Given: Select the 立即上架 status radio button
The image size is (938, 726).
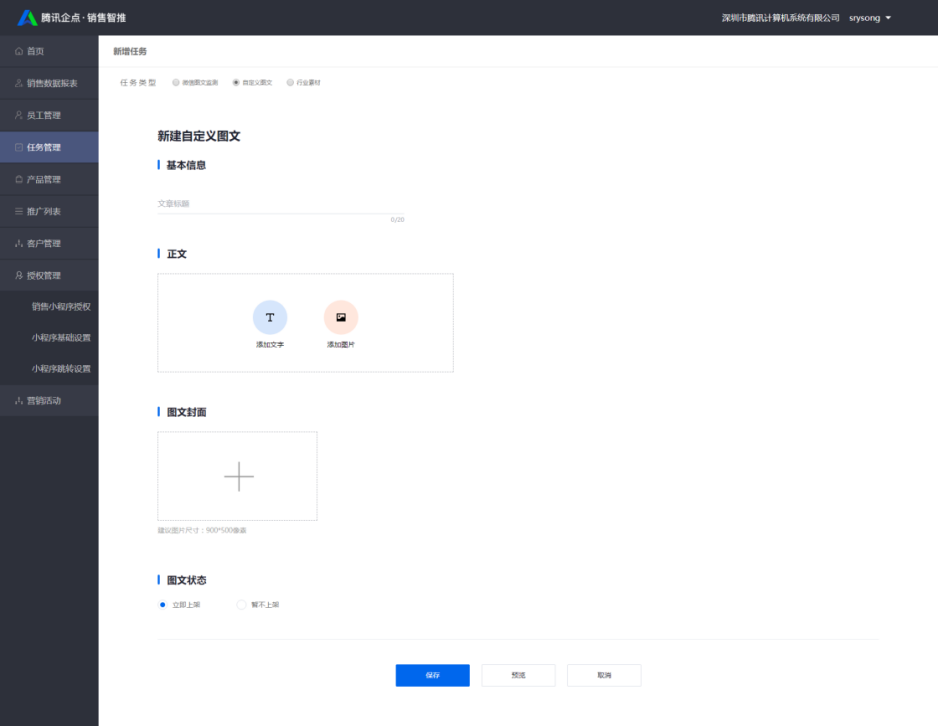Looking at the screenshot, I should click(x=163, y=605).
